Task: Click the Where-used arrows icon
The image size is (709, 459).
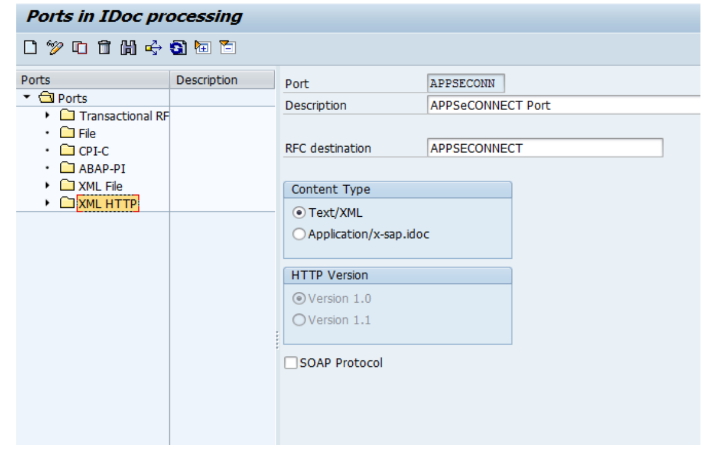Action: (153, 47)
